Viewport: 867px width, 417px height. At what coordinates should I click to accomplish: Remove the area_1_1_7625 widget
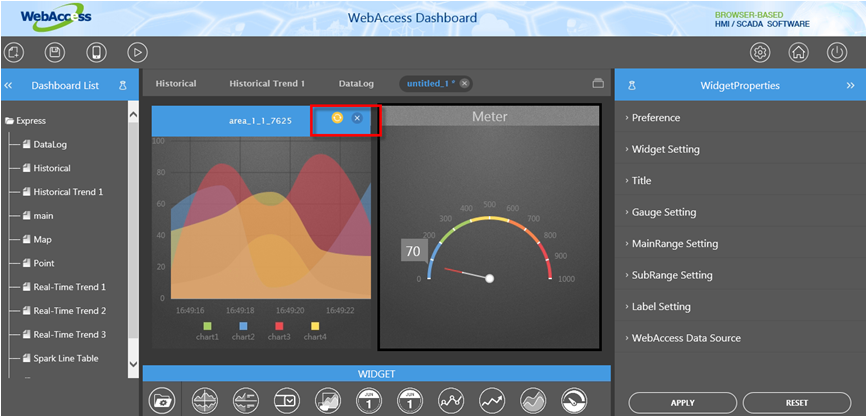pyautogui.click(x=357, y=118)
